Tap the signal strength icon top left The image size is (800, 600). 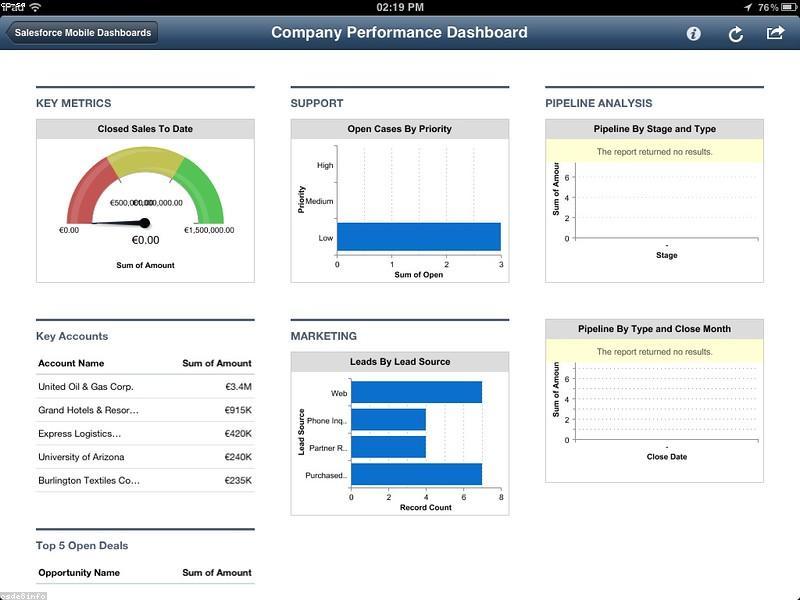click(x=15, y=7)
